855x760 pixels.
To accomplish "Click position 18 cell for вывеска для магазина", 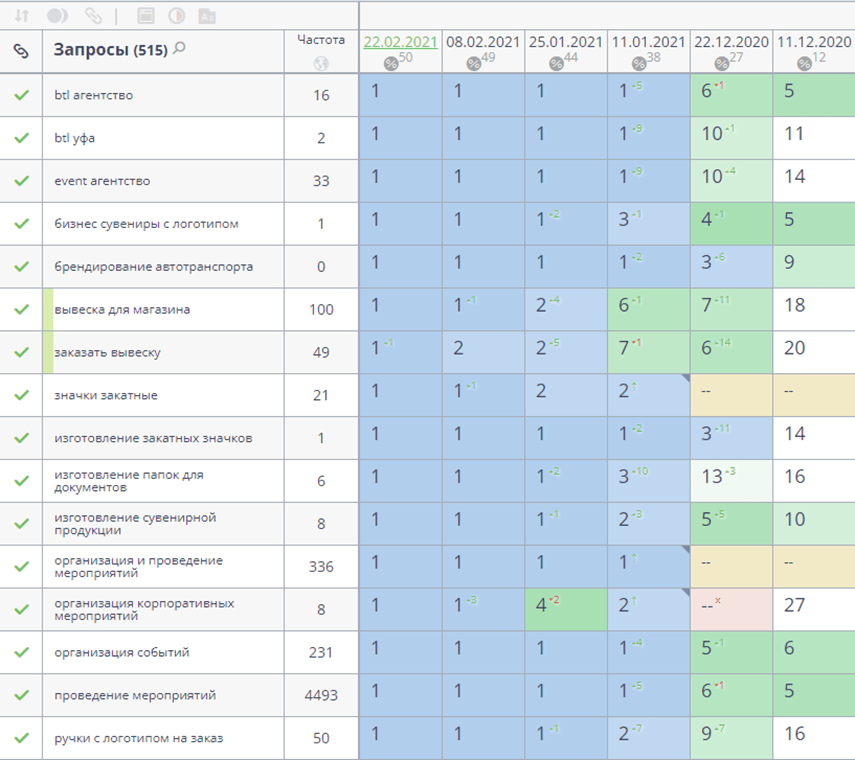I will pyautogui.click(x=814, y=309).
